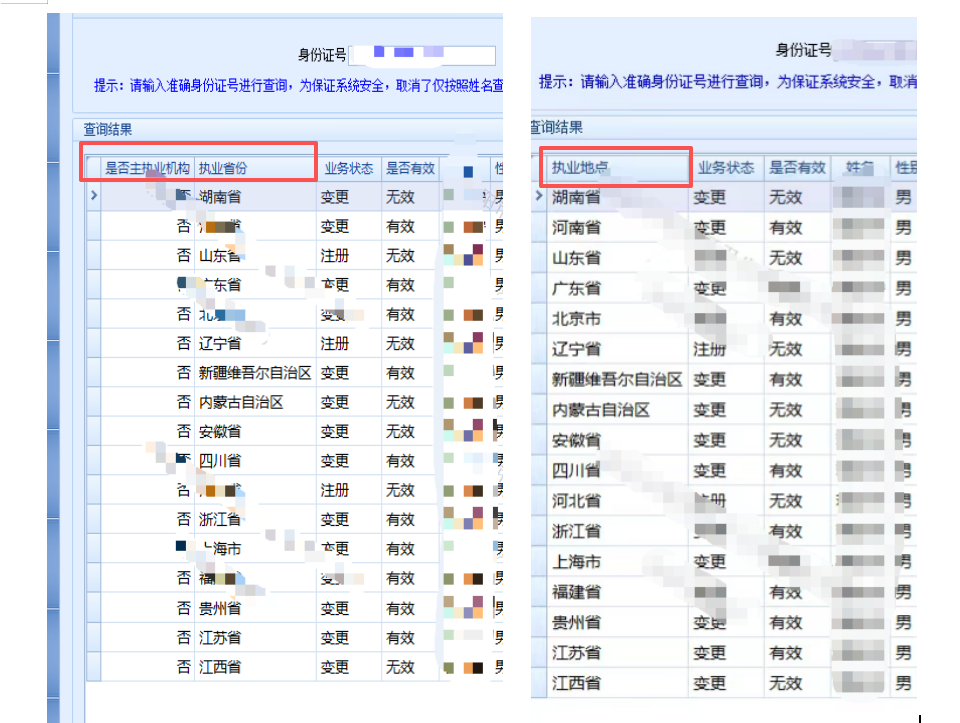
Task: Sort by 是否主执业机构 column header
Action: (147, 168)
